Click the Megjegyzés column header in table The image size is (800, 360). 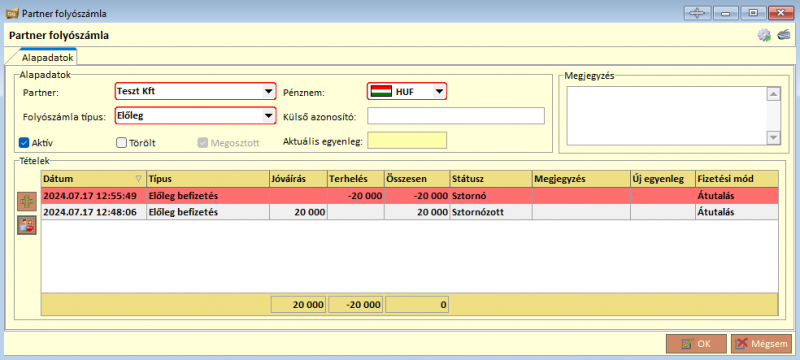point(581,179)
